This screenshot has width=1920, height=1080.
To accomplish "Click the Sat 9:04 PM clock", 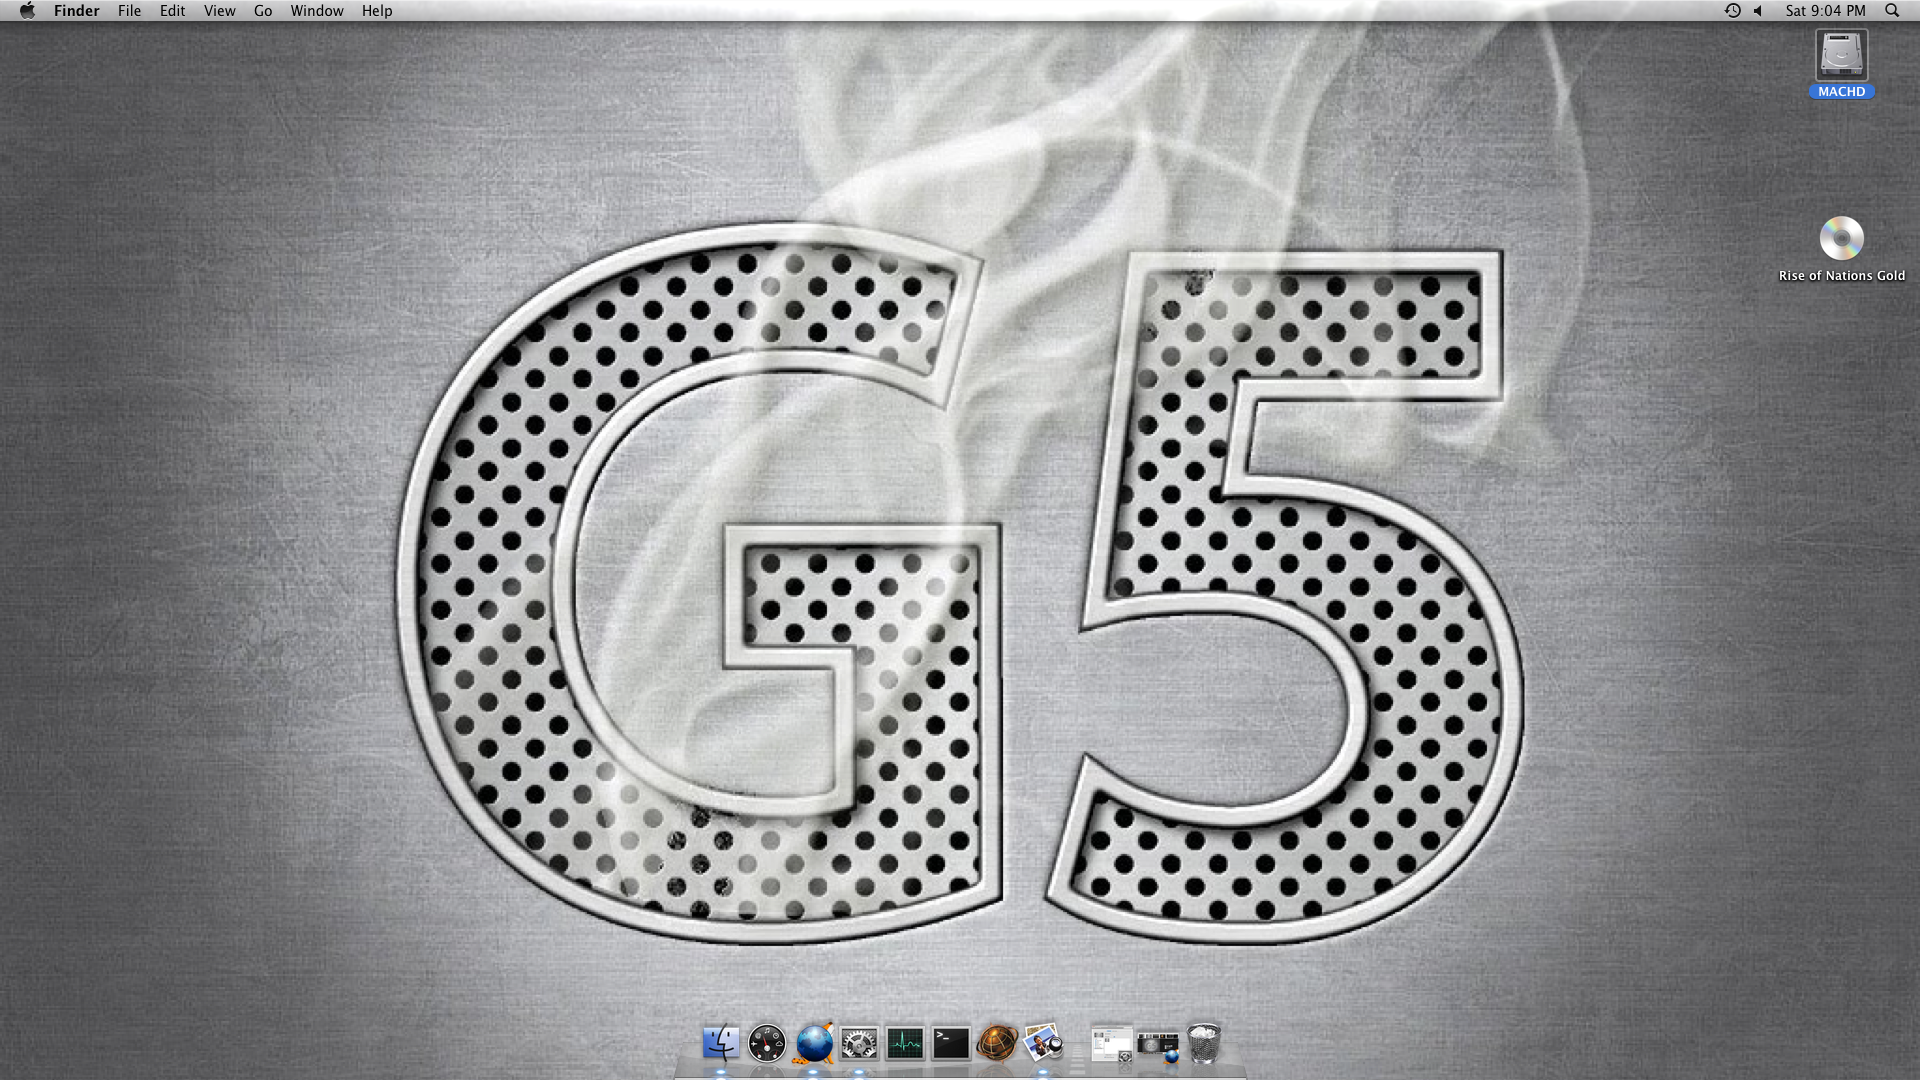I will click(x=1825, y=10).
